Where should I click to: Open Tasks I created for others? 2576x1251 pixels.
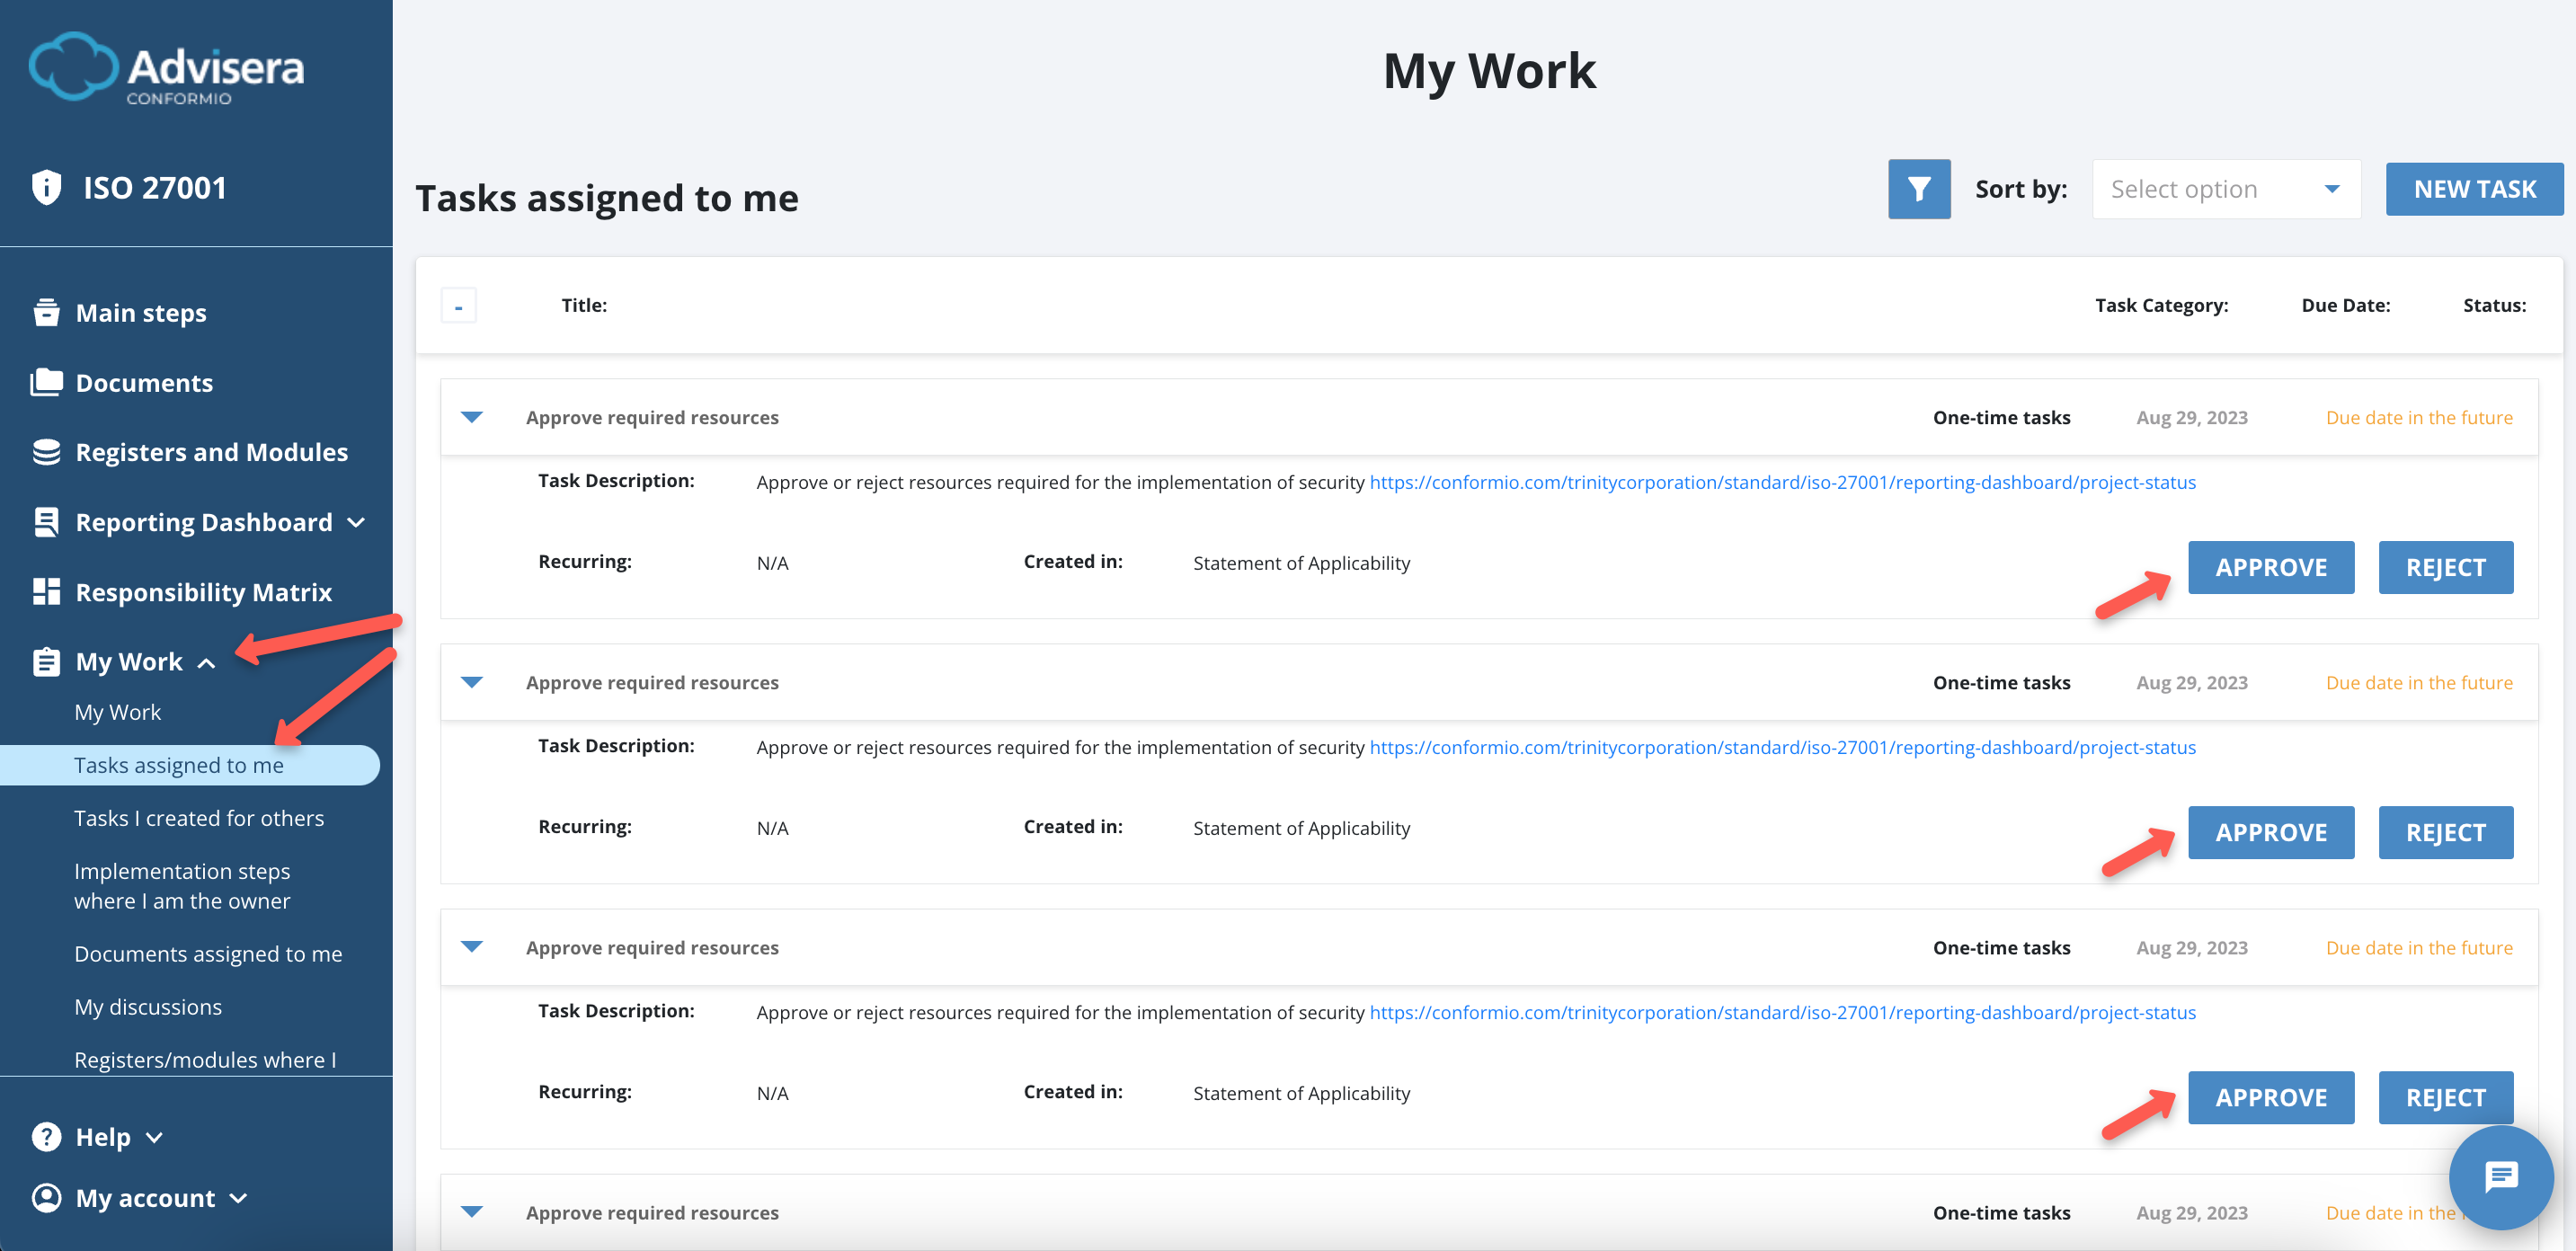pos(199,818)
